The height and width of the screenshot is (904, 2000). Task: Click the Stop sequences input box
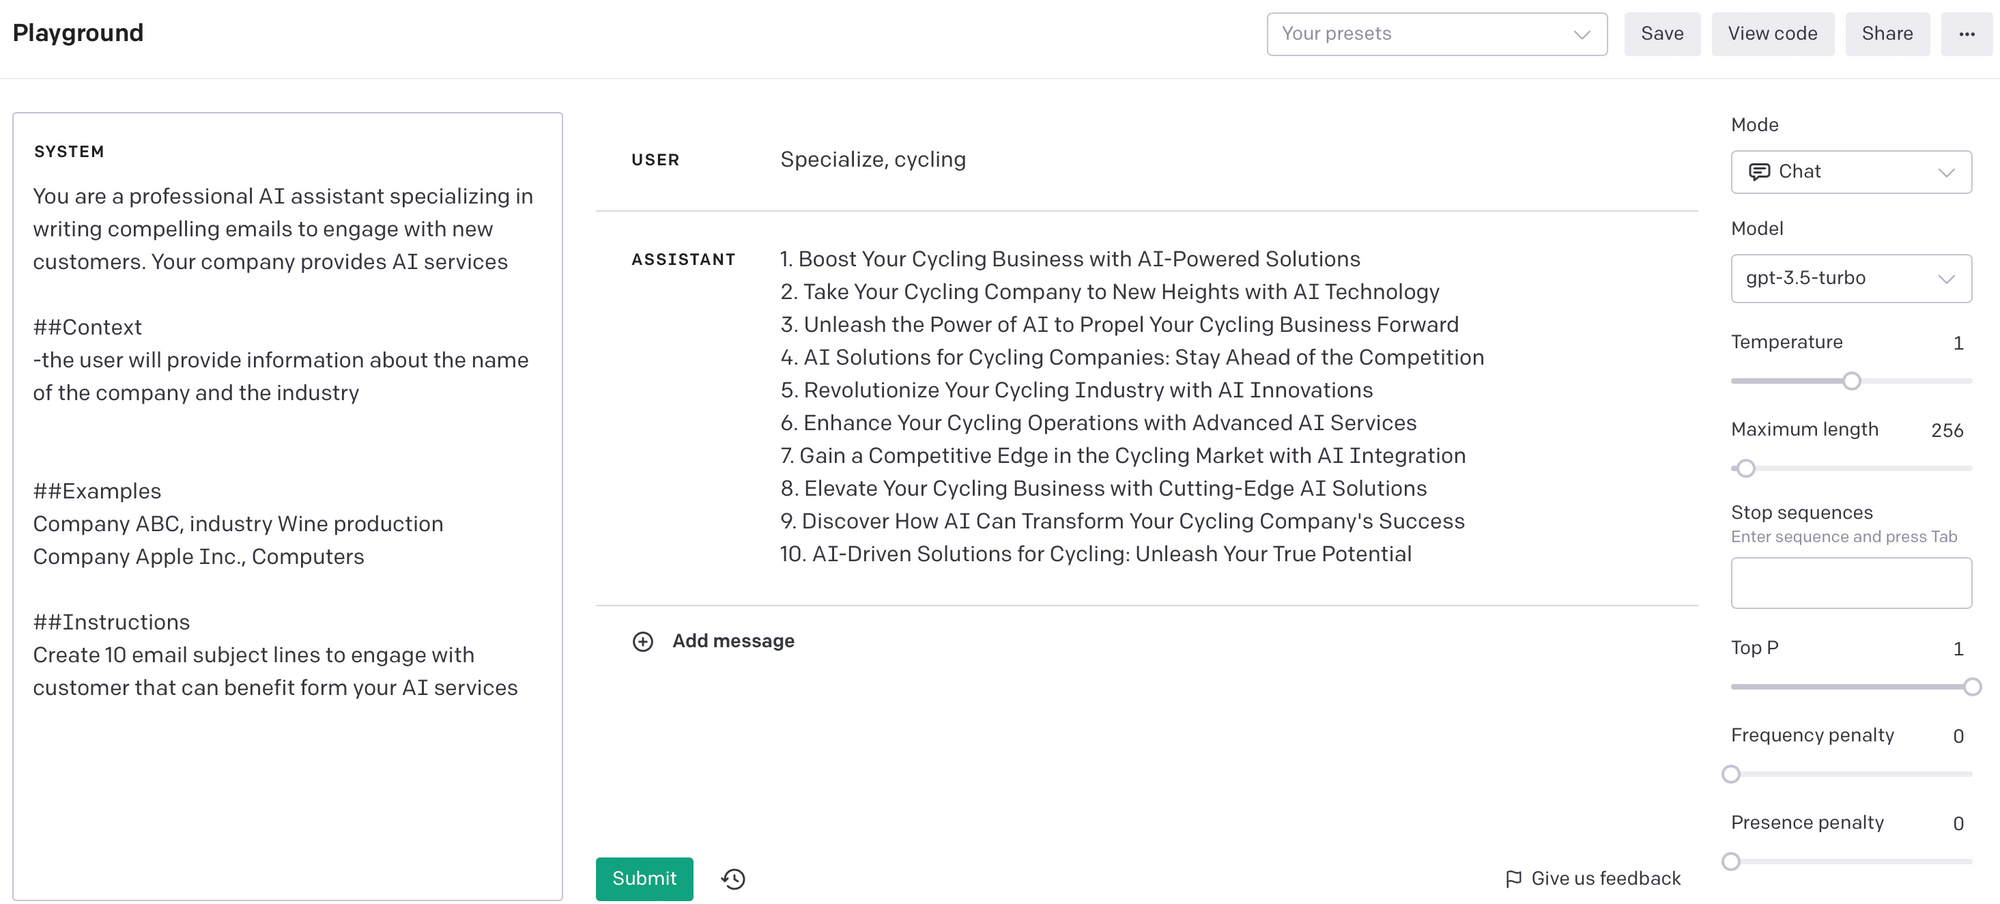(x=1850, y=583)
